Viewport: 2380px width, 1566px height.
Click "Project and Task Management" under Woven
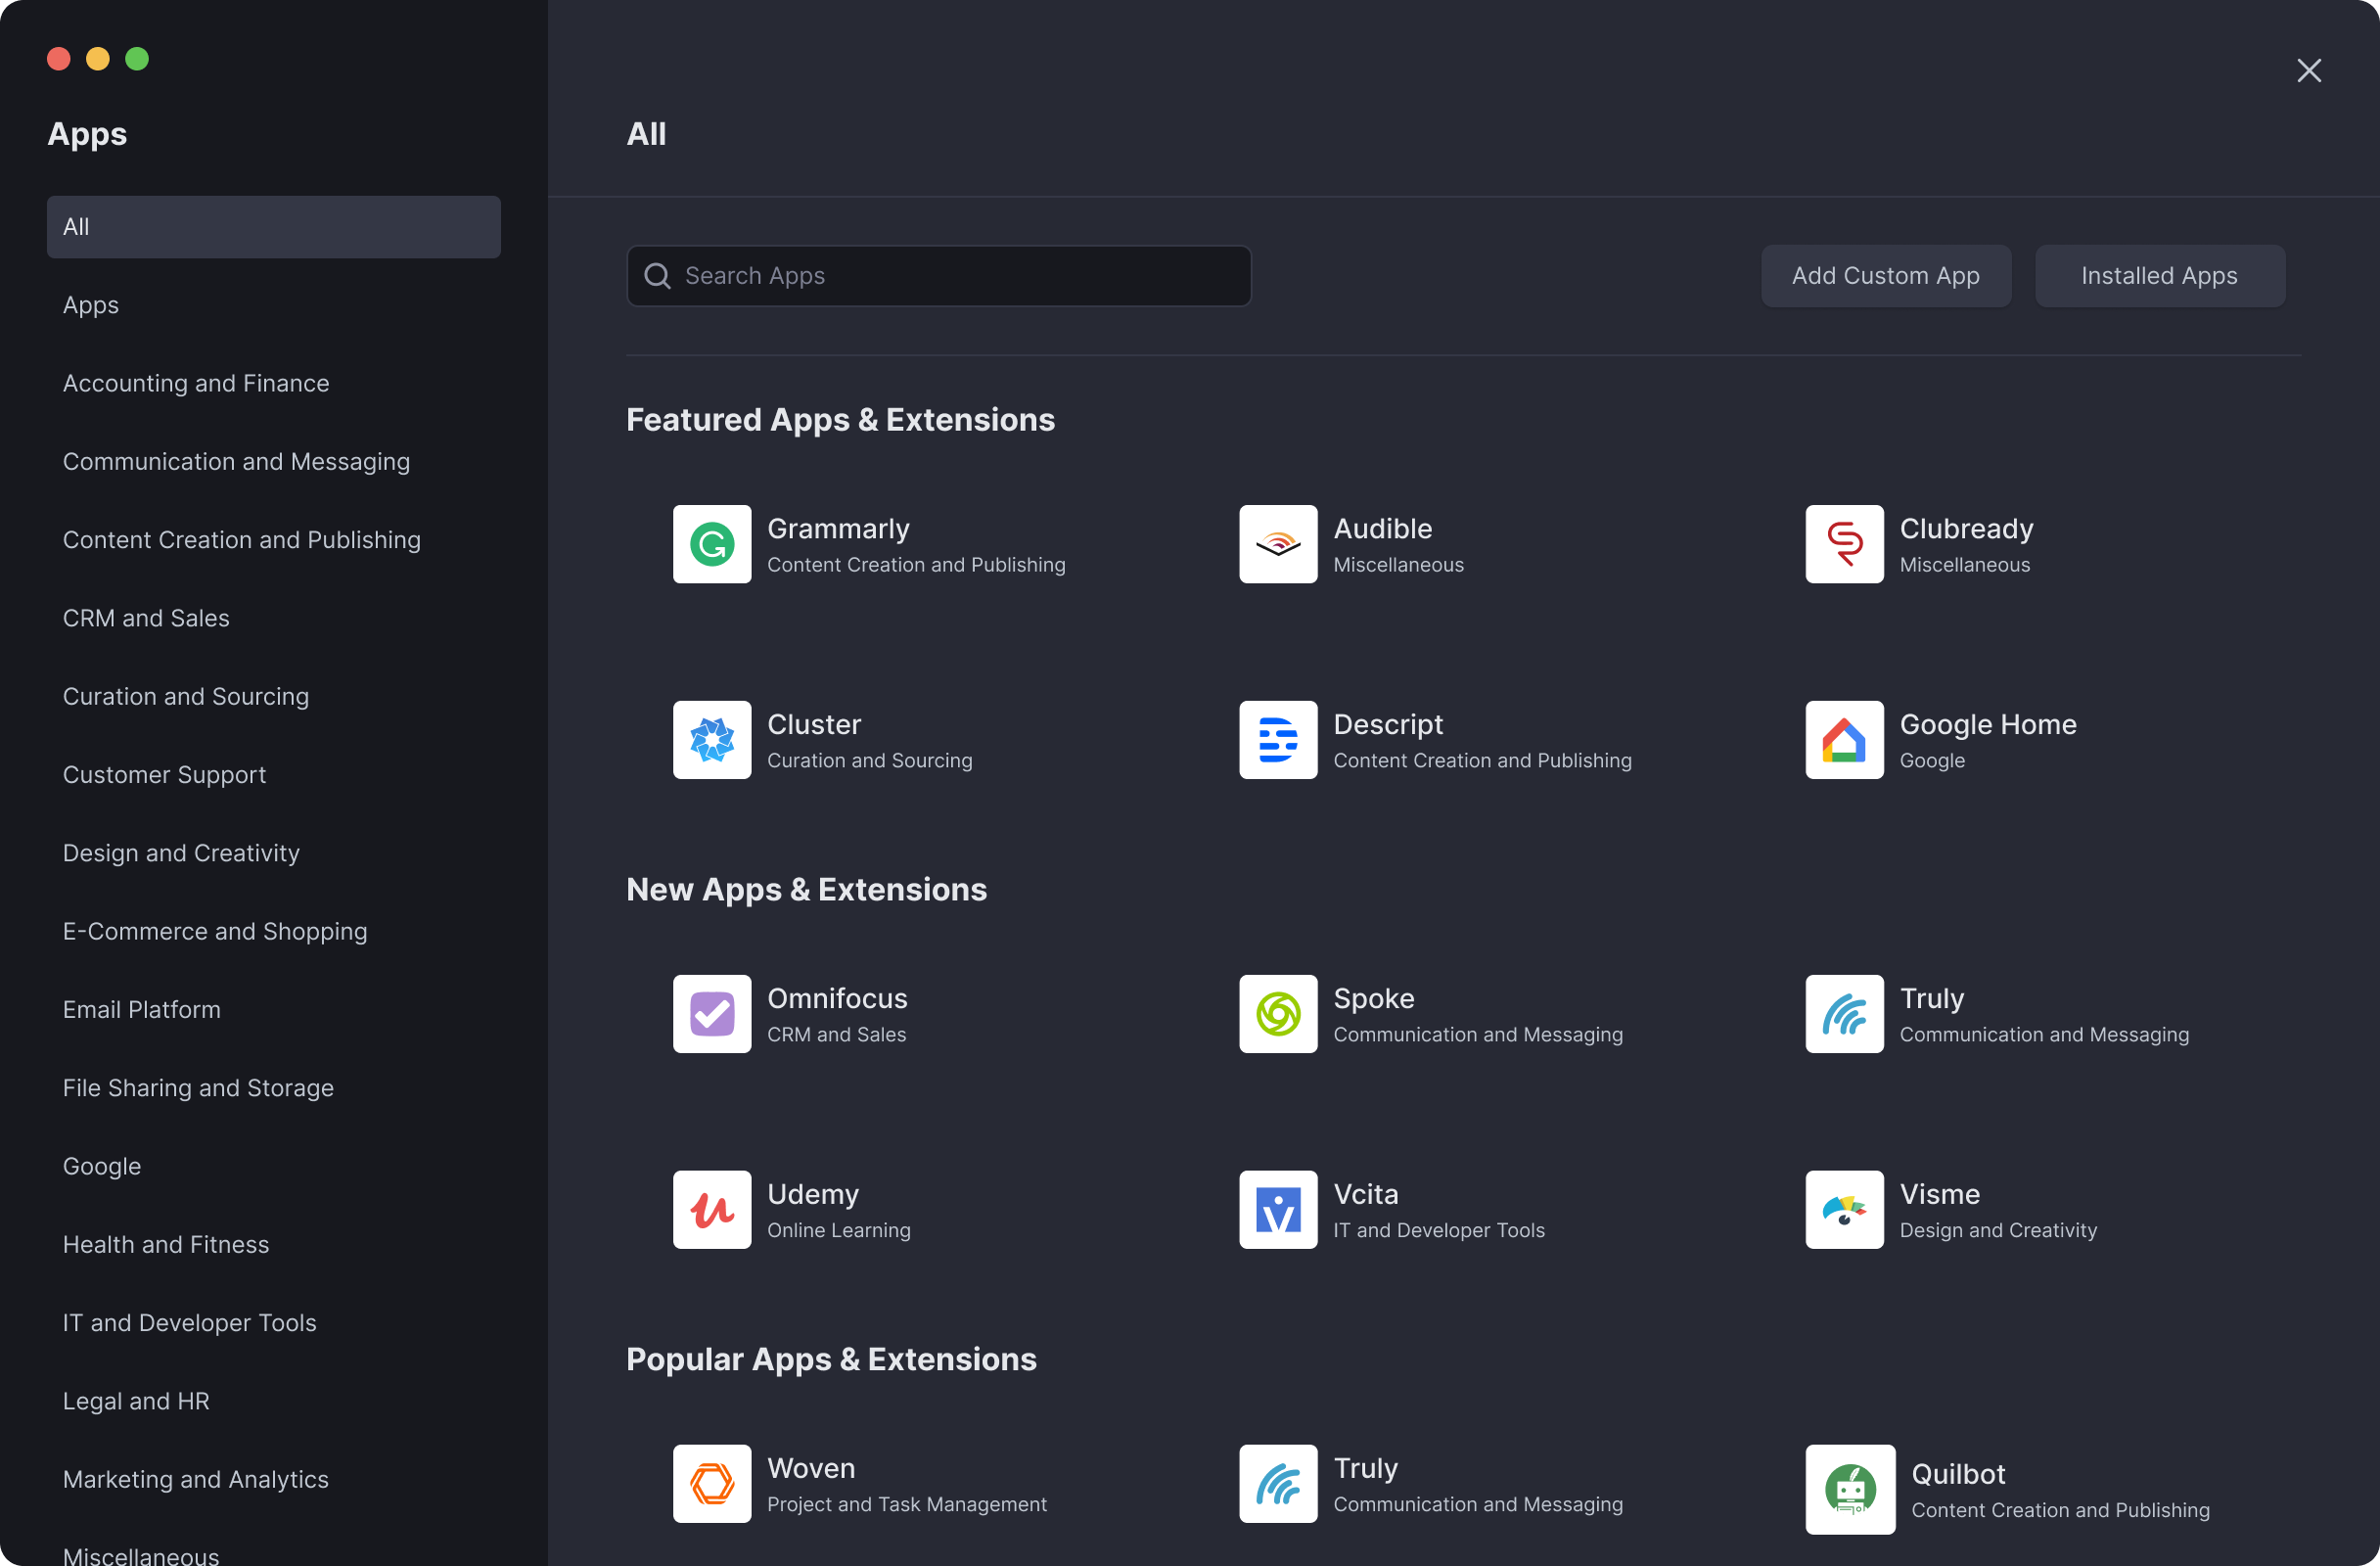[907, 1505]
